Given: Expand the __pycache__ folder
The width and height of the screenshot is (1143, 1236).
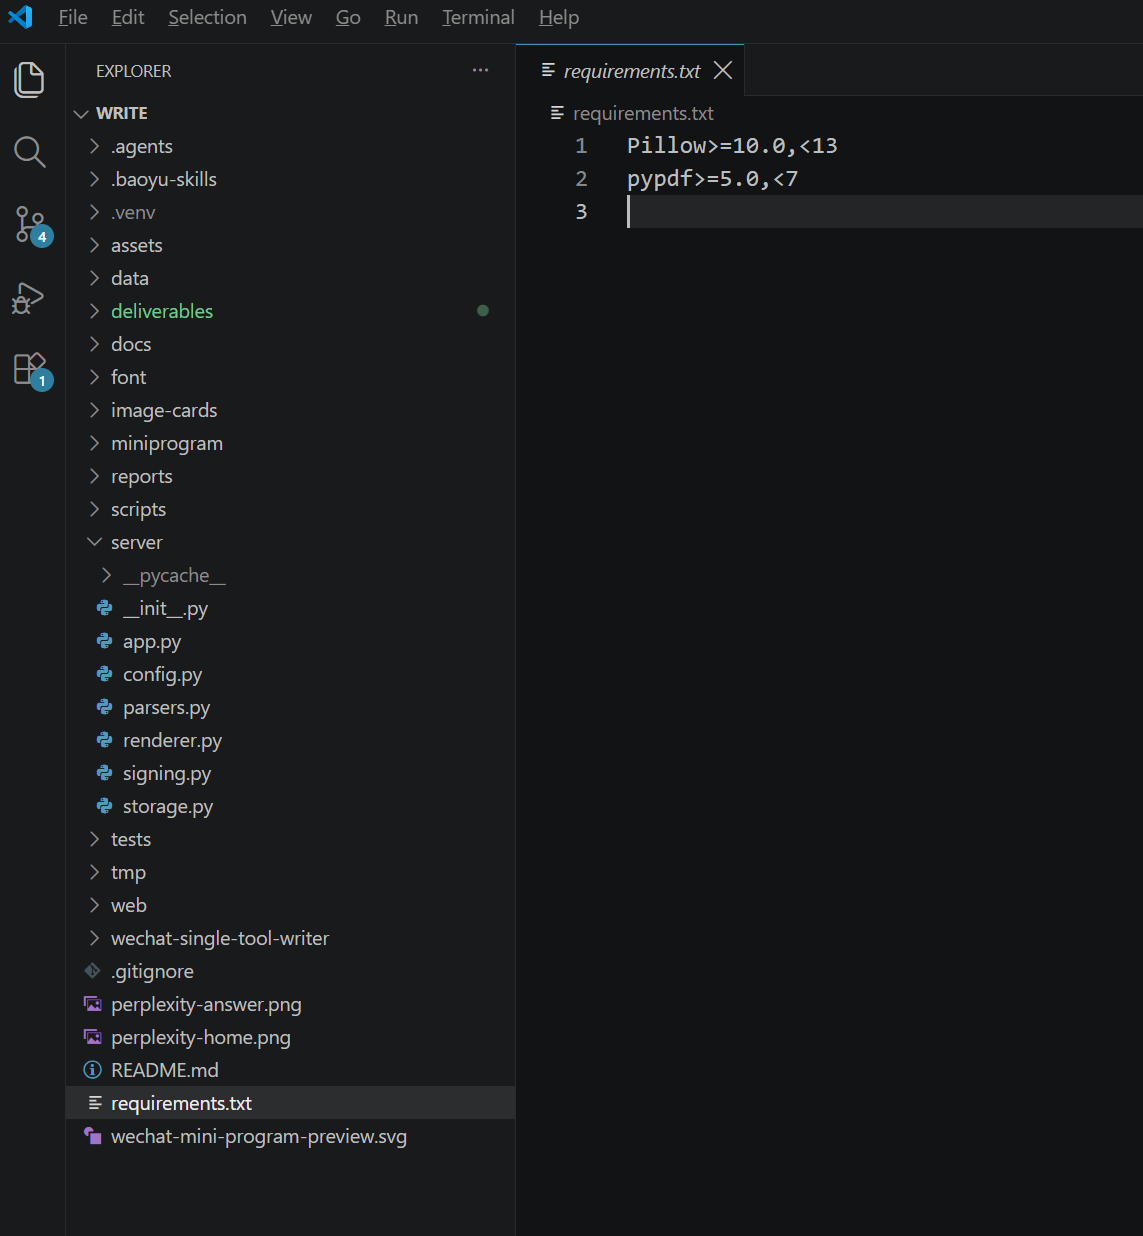Looking at the screenshot, I should click(290, 575).
